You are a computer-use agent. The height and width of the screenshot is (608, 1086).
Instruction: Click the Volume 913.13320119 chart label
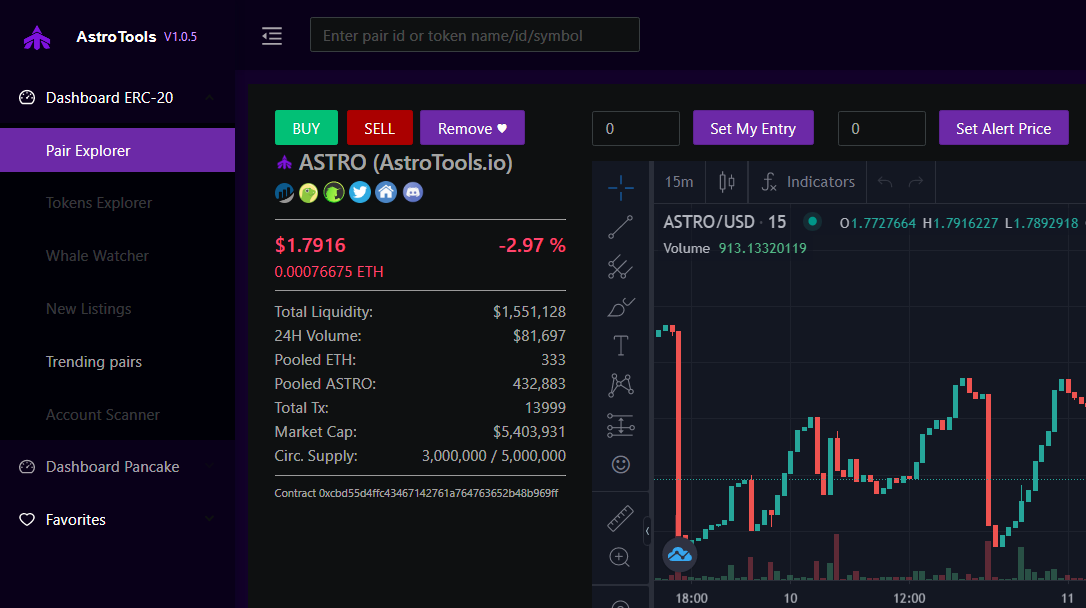pos(735,248)
